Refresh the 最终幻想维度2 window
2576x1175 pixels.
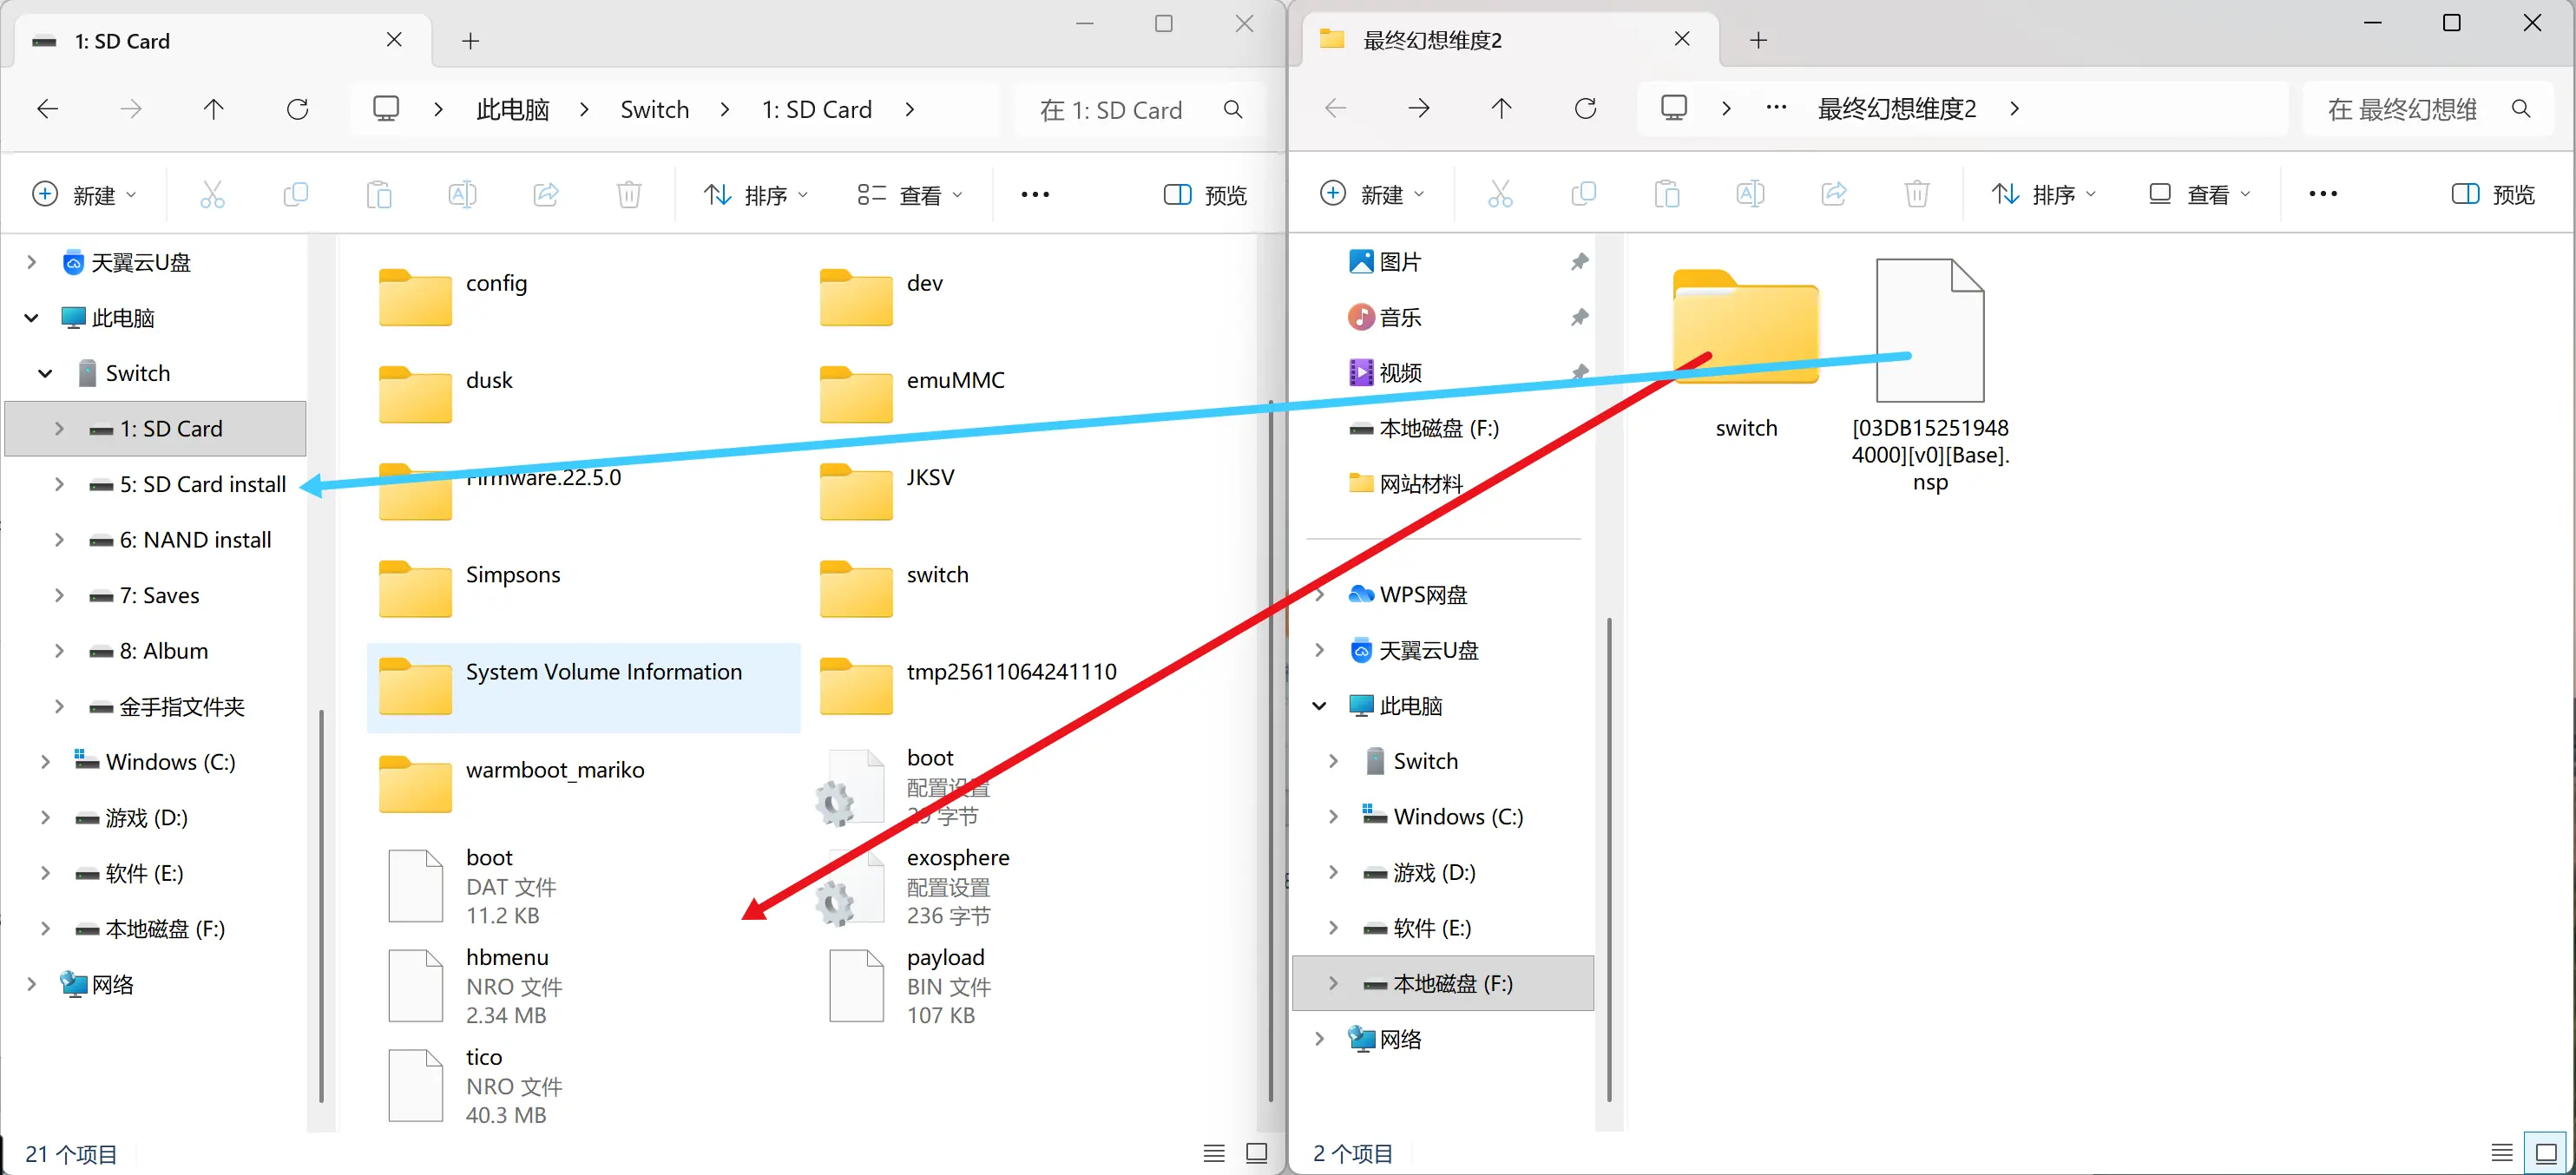1586,108
